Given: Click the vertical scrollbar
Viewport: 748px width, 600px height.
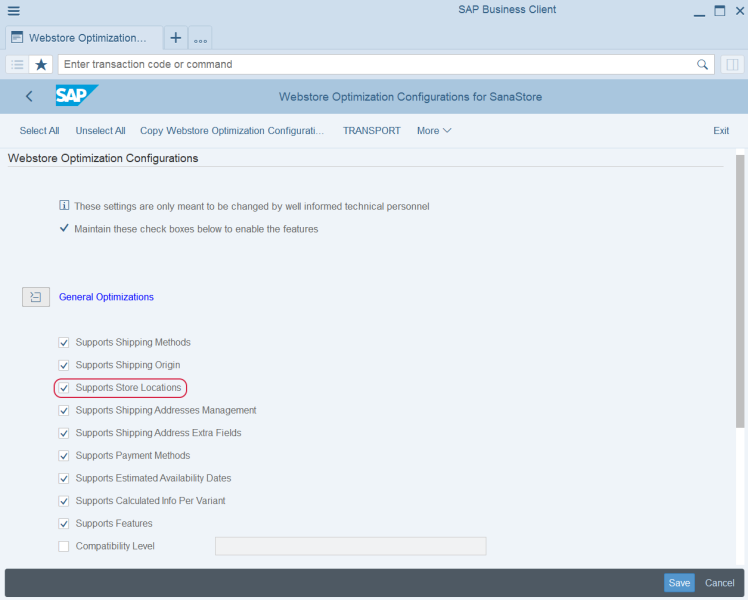Looking at the screenshot, I should (740, 290).
